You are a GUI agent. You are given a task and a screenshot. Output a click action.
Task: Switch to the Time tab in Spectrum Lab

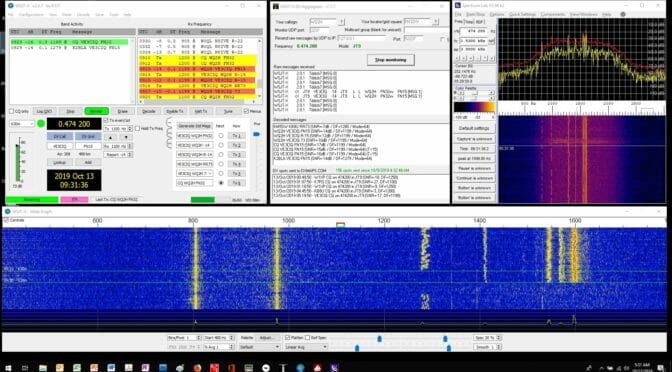(x=469, y=21)
